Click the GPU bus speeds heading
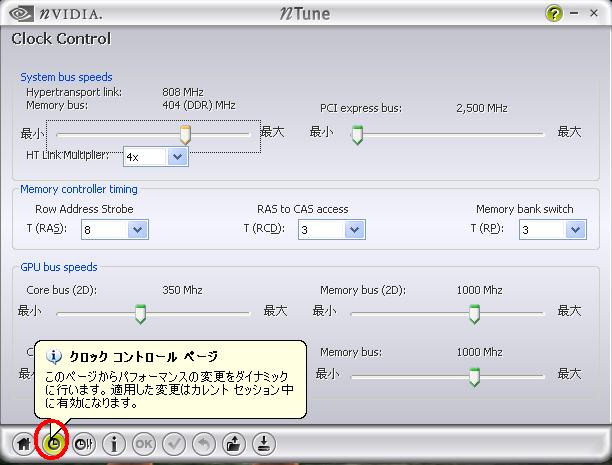Image resolution: width=612 pixels, height=465 pixels. [59, 267]
